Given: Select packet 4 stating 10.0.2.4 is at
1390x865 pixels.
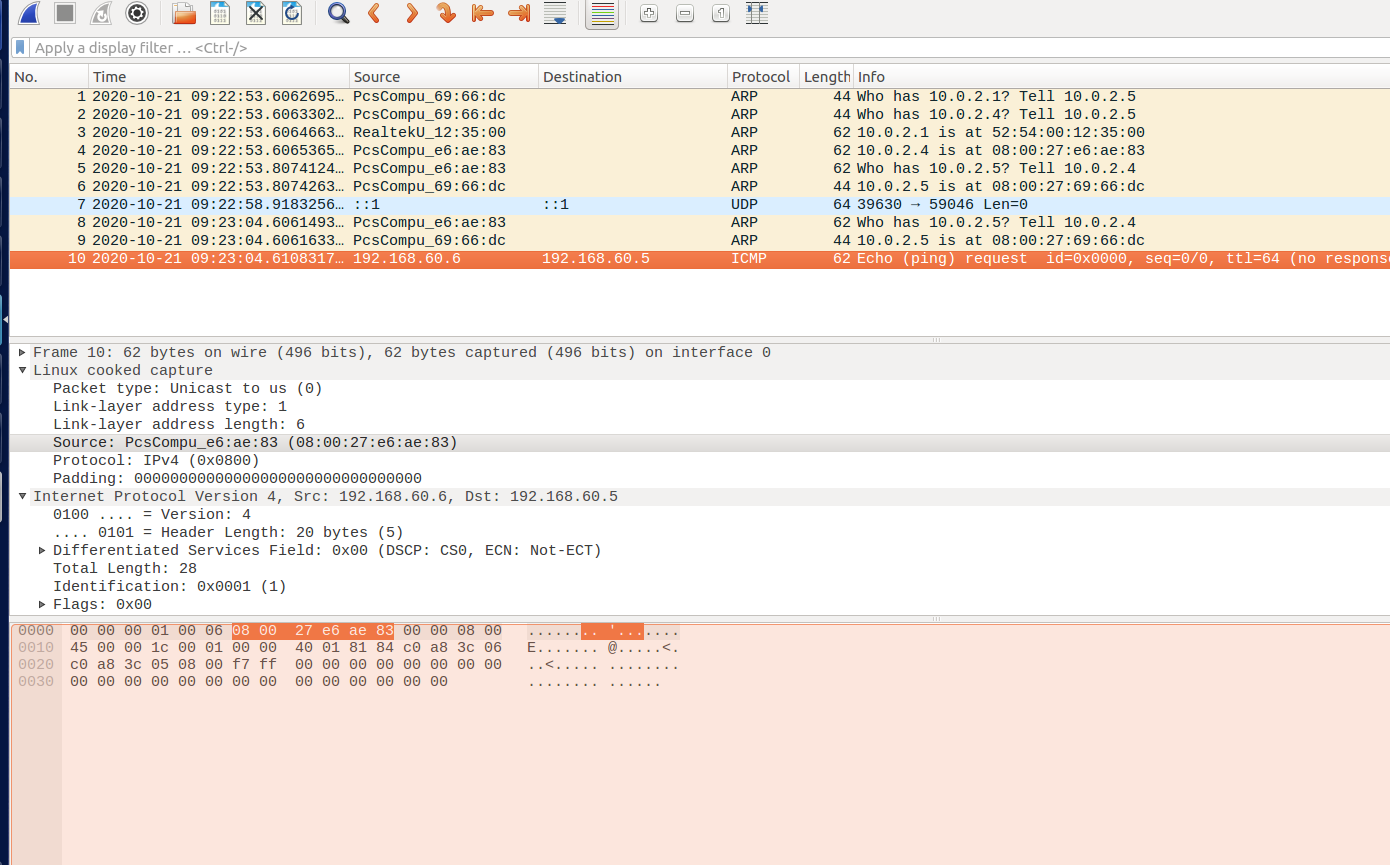Looking at the screenshot, I should (x=700, y=151).
